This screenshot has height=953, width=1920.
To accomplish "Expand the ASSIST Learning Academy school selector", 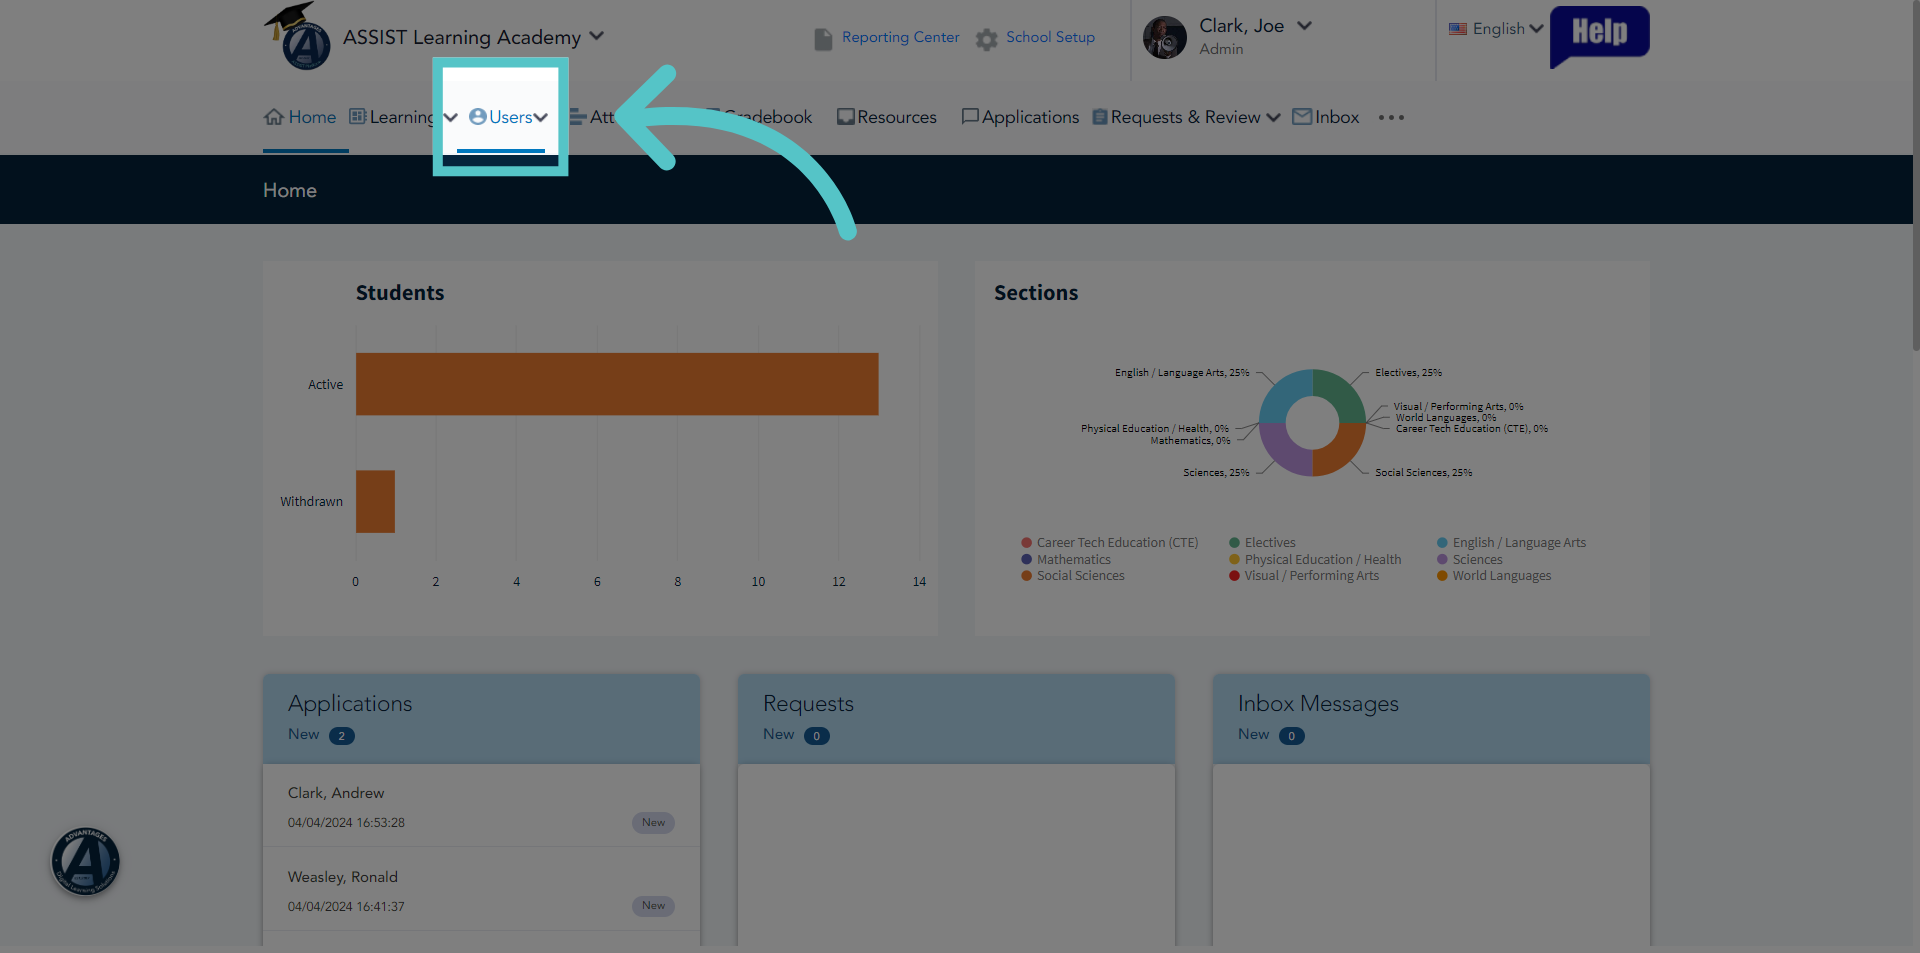I will click(597, 36).
